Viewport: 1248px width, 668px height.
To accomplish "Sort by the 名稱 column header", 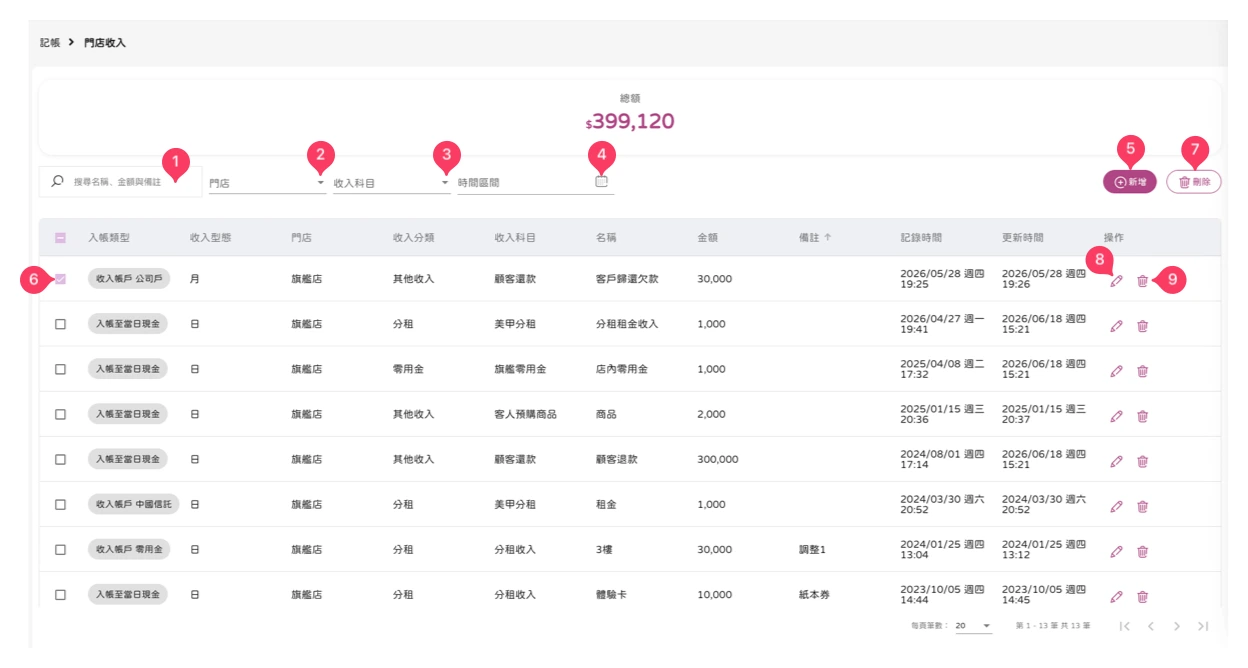I will pyautogui.click(x=606, y=238).
